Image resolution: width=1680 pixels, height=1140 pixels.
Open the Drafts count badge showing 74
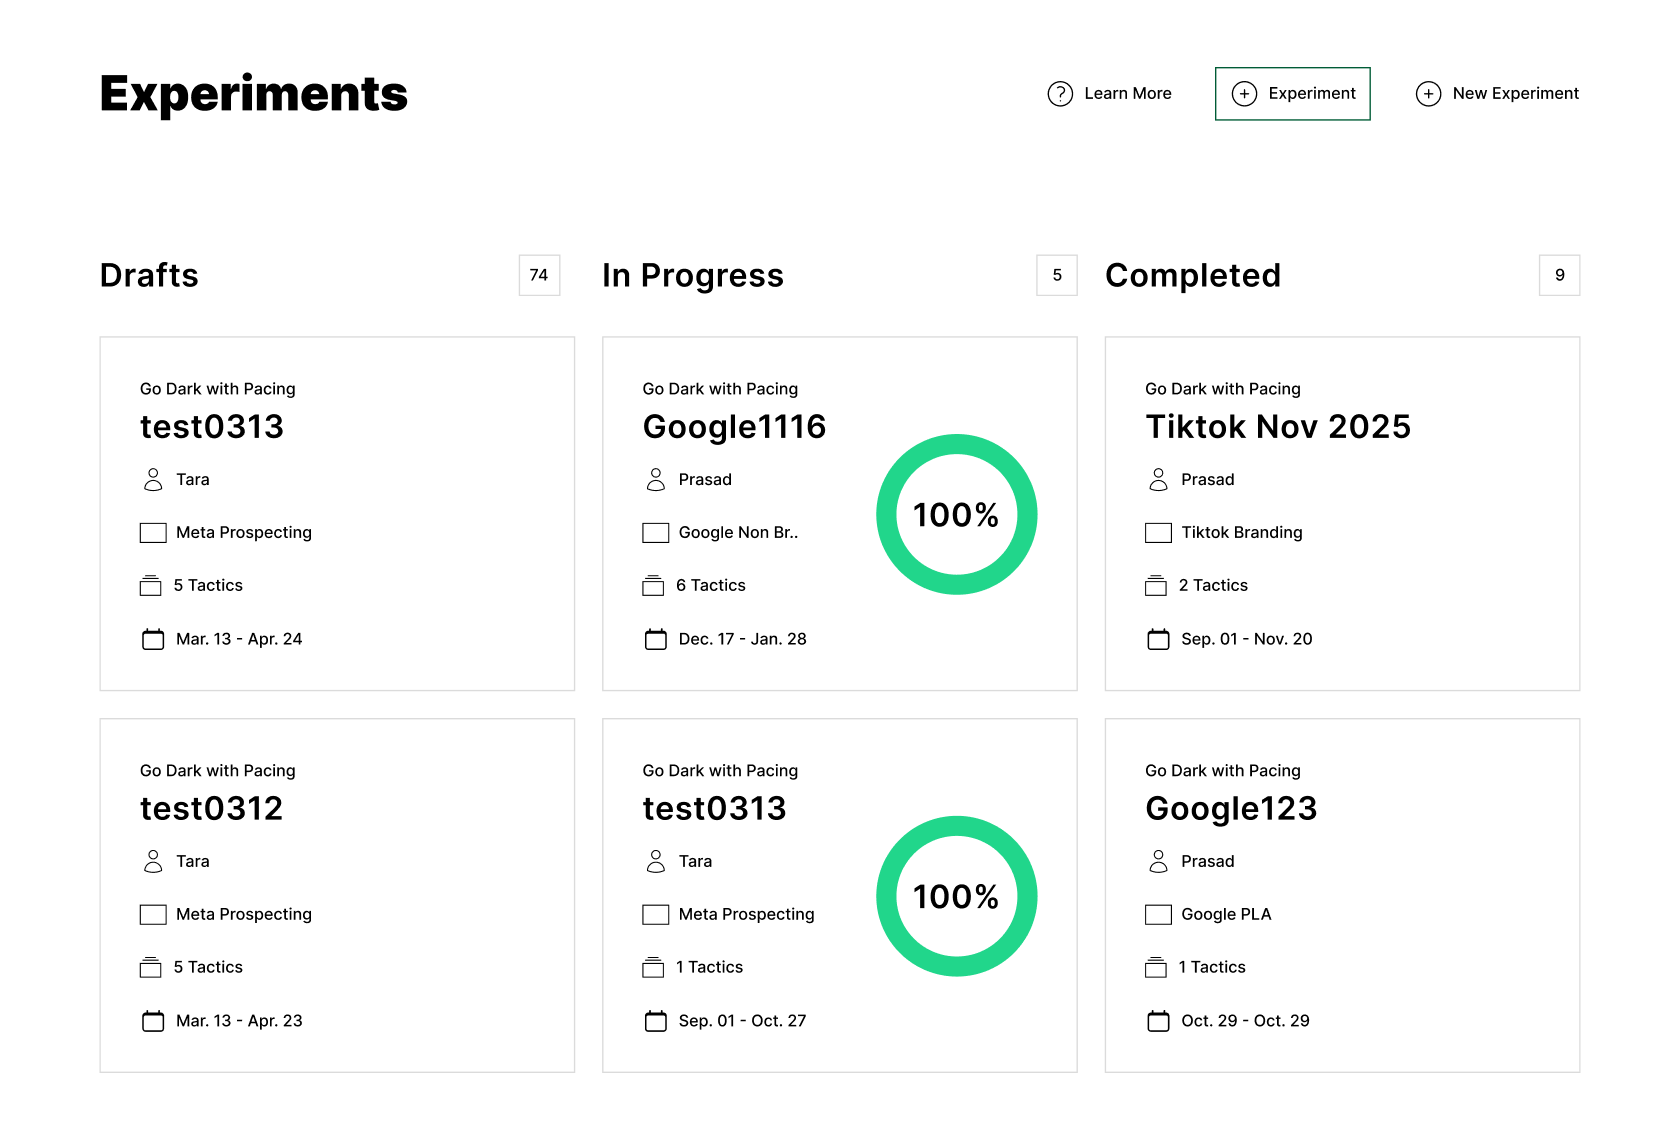pos(539,275)
